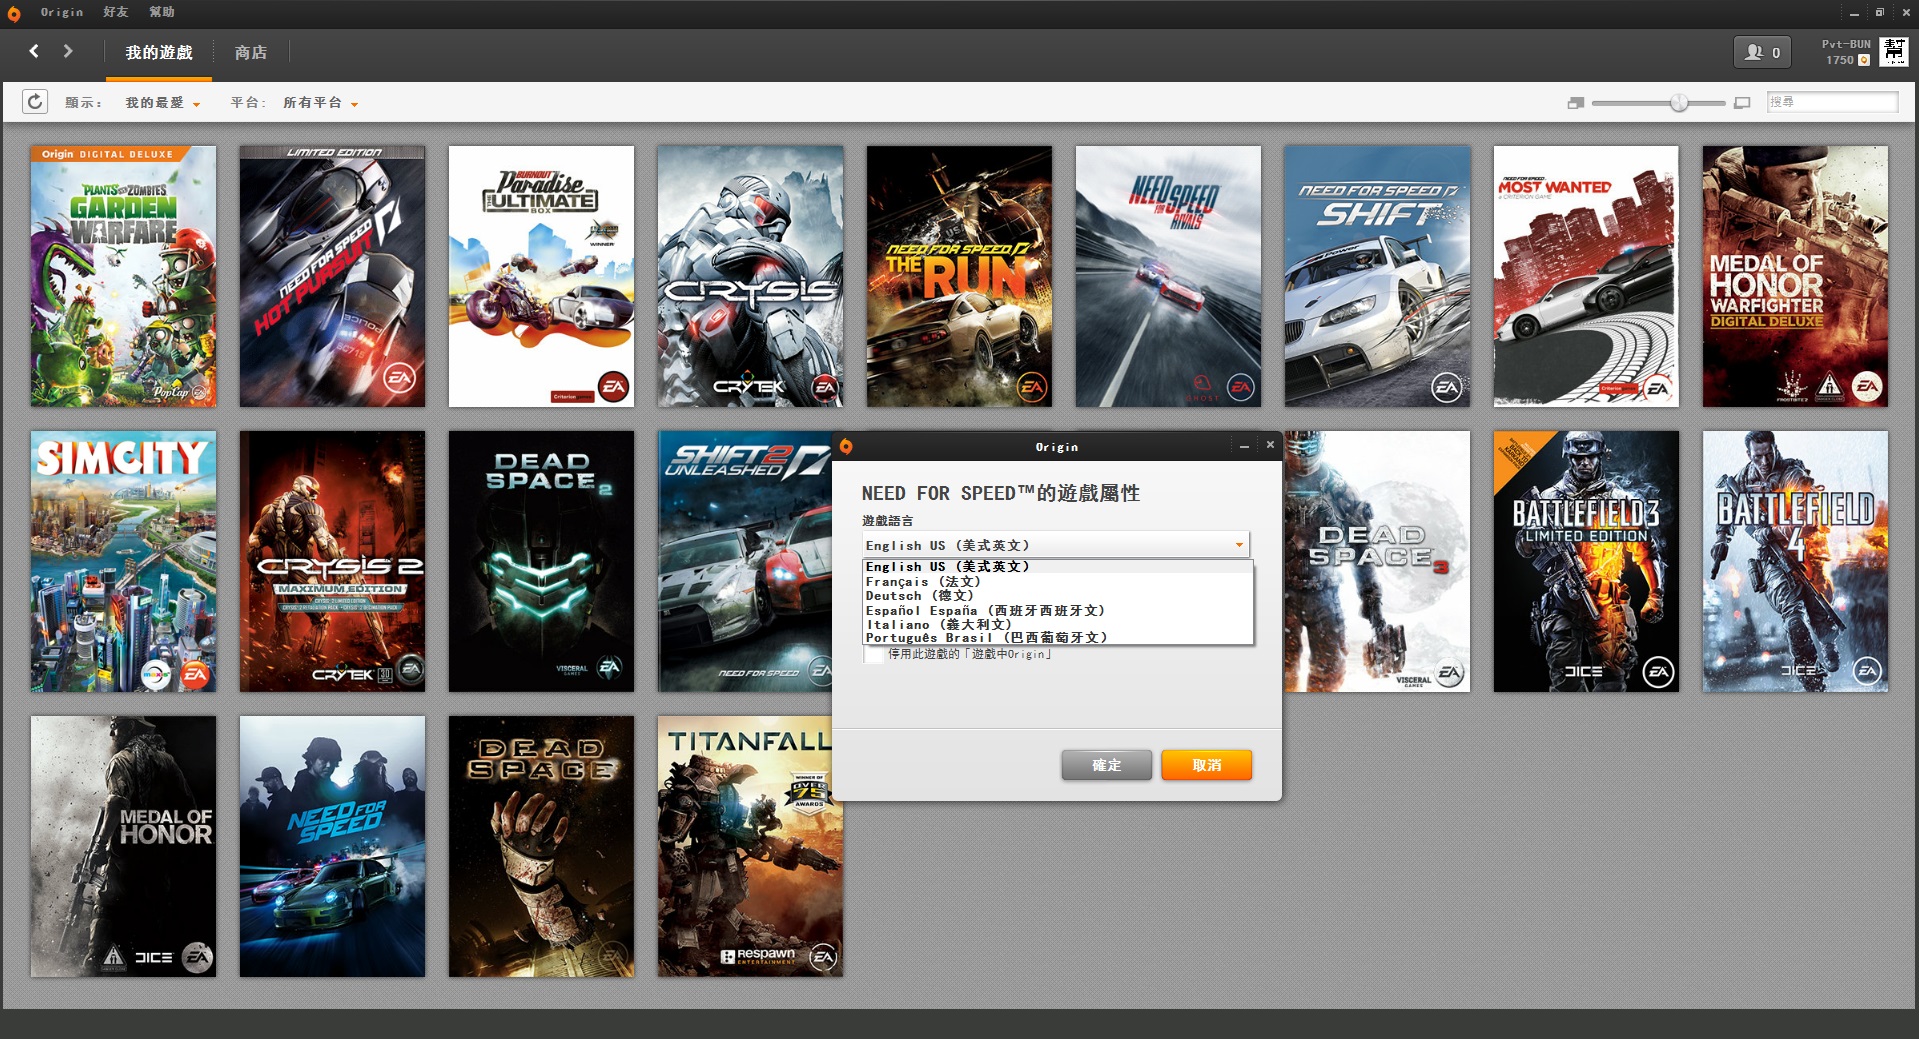Switch to the 商店 tab

[251, 52]
